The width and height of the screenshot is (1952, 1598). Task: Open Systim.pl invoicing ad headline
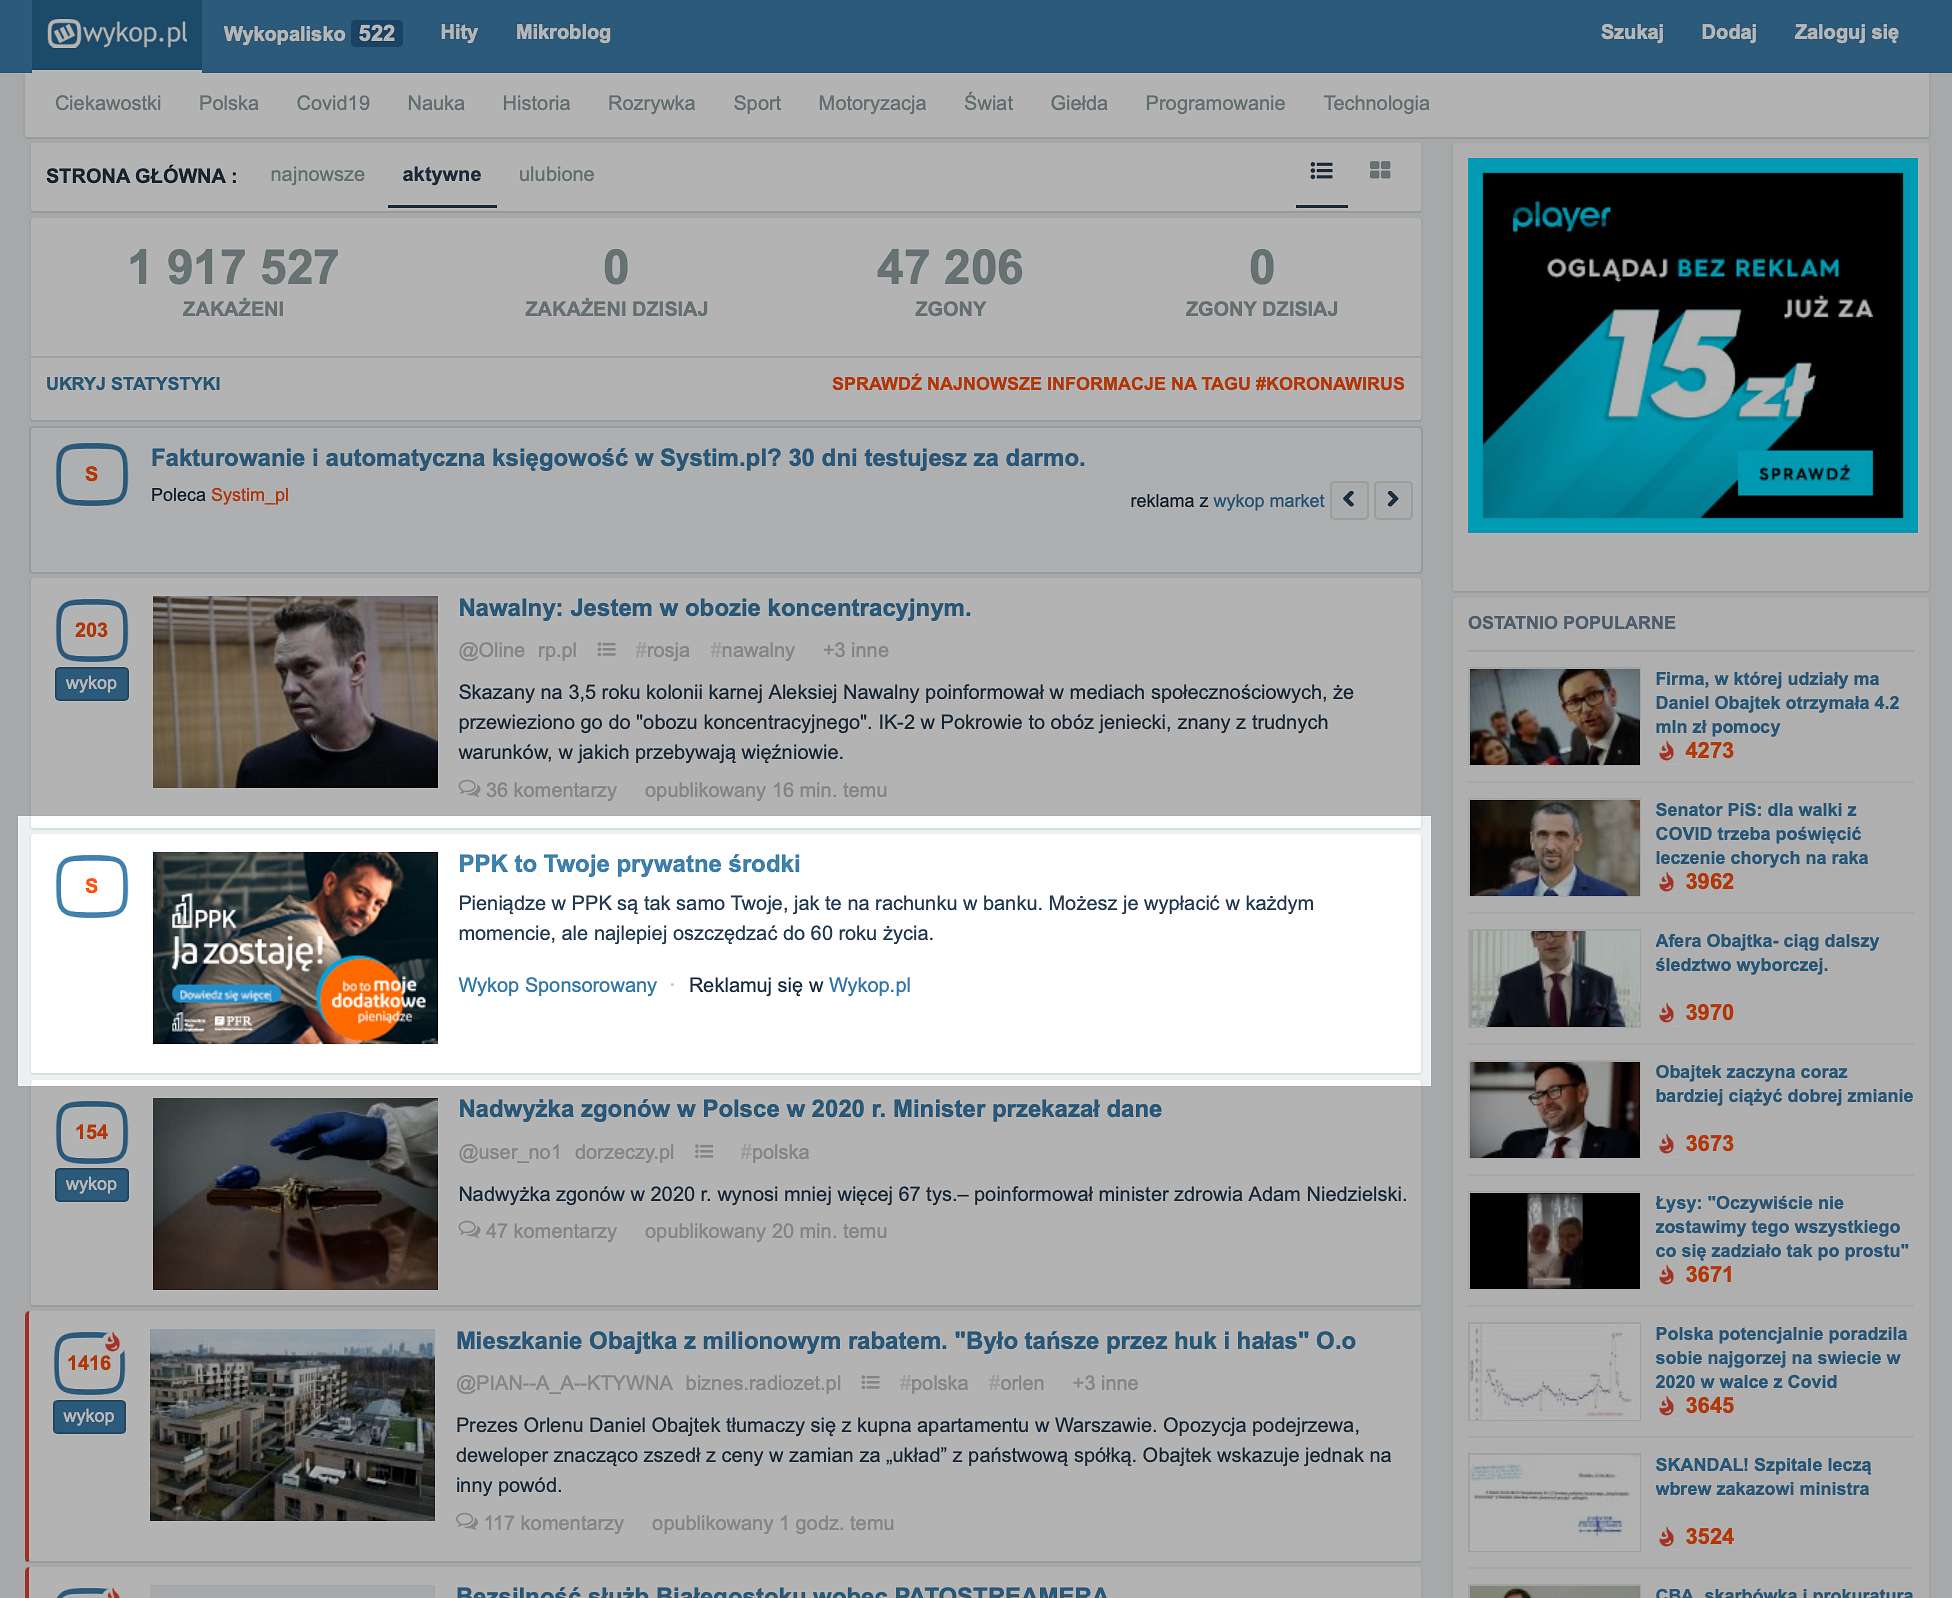[x=618, y=458]
